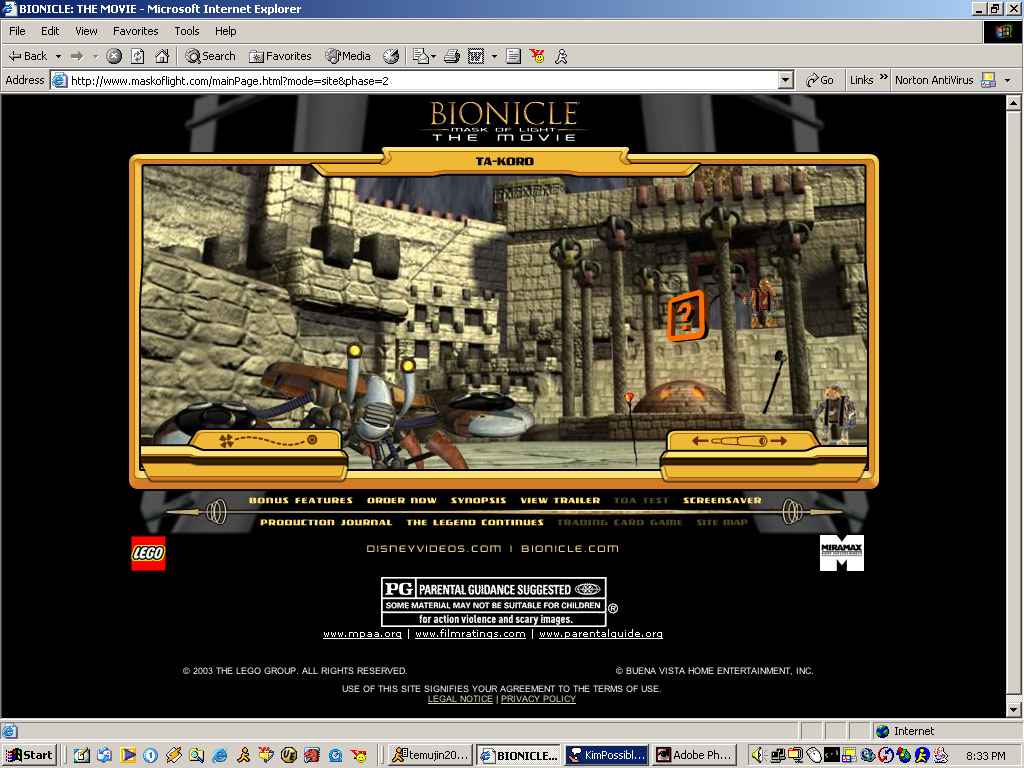Click the vertical scrollbar up arrow
Screen dimensions: 1024x768
(x=1013, y=103)
